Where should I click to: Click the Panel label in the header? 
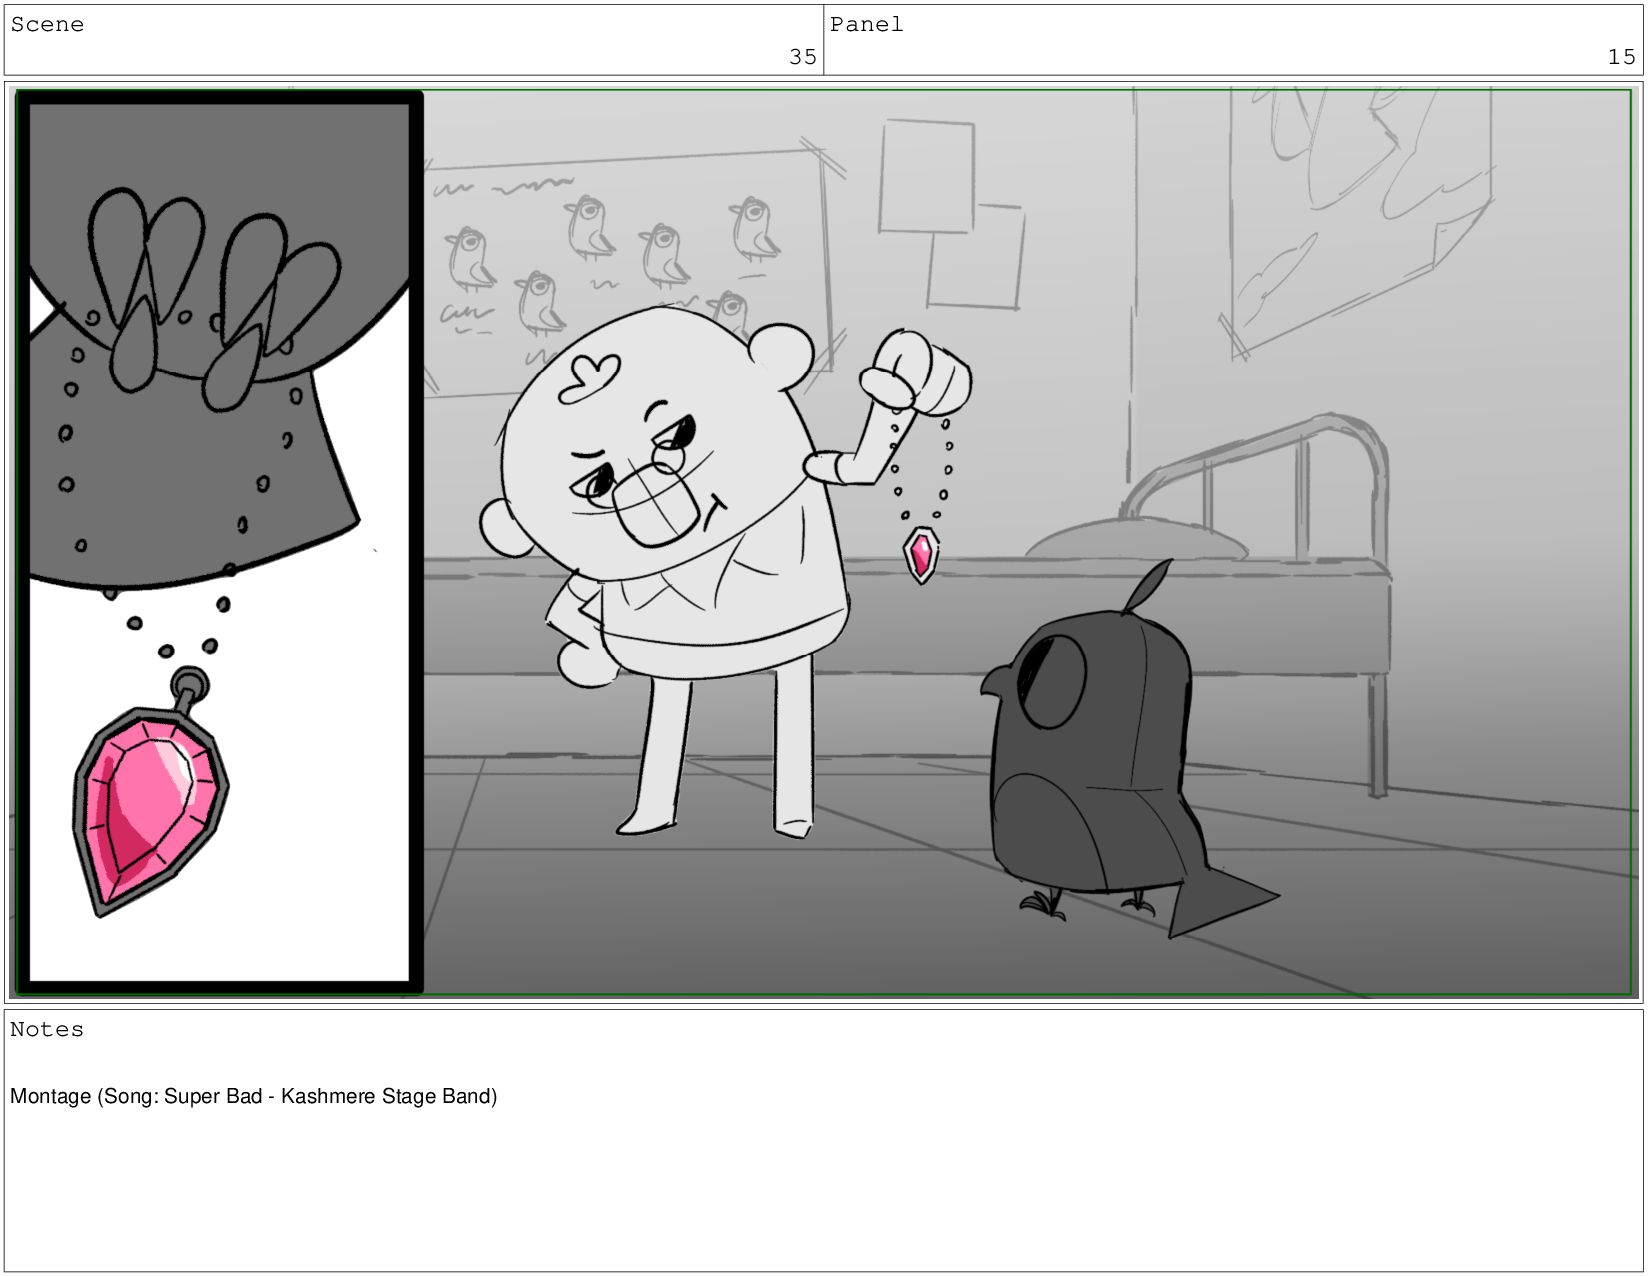[866, 24]
